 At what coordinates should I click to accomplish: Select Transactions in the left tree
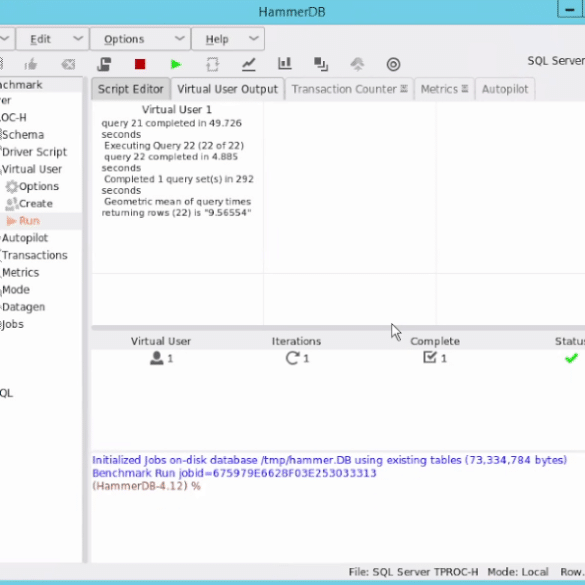tap(34, 255)
